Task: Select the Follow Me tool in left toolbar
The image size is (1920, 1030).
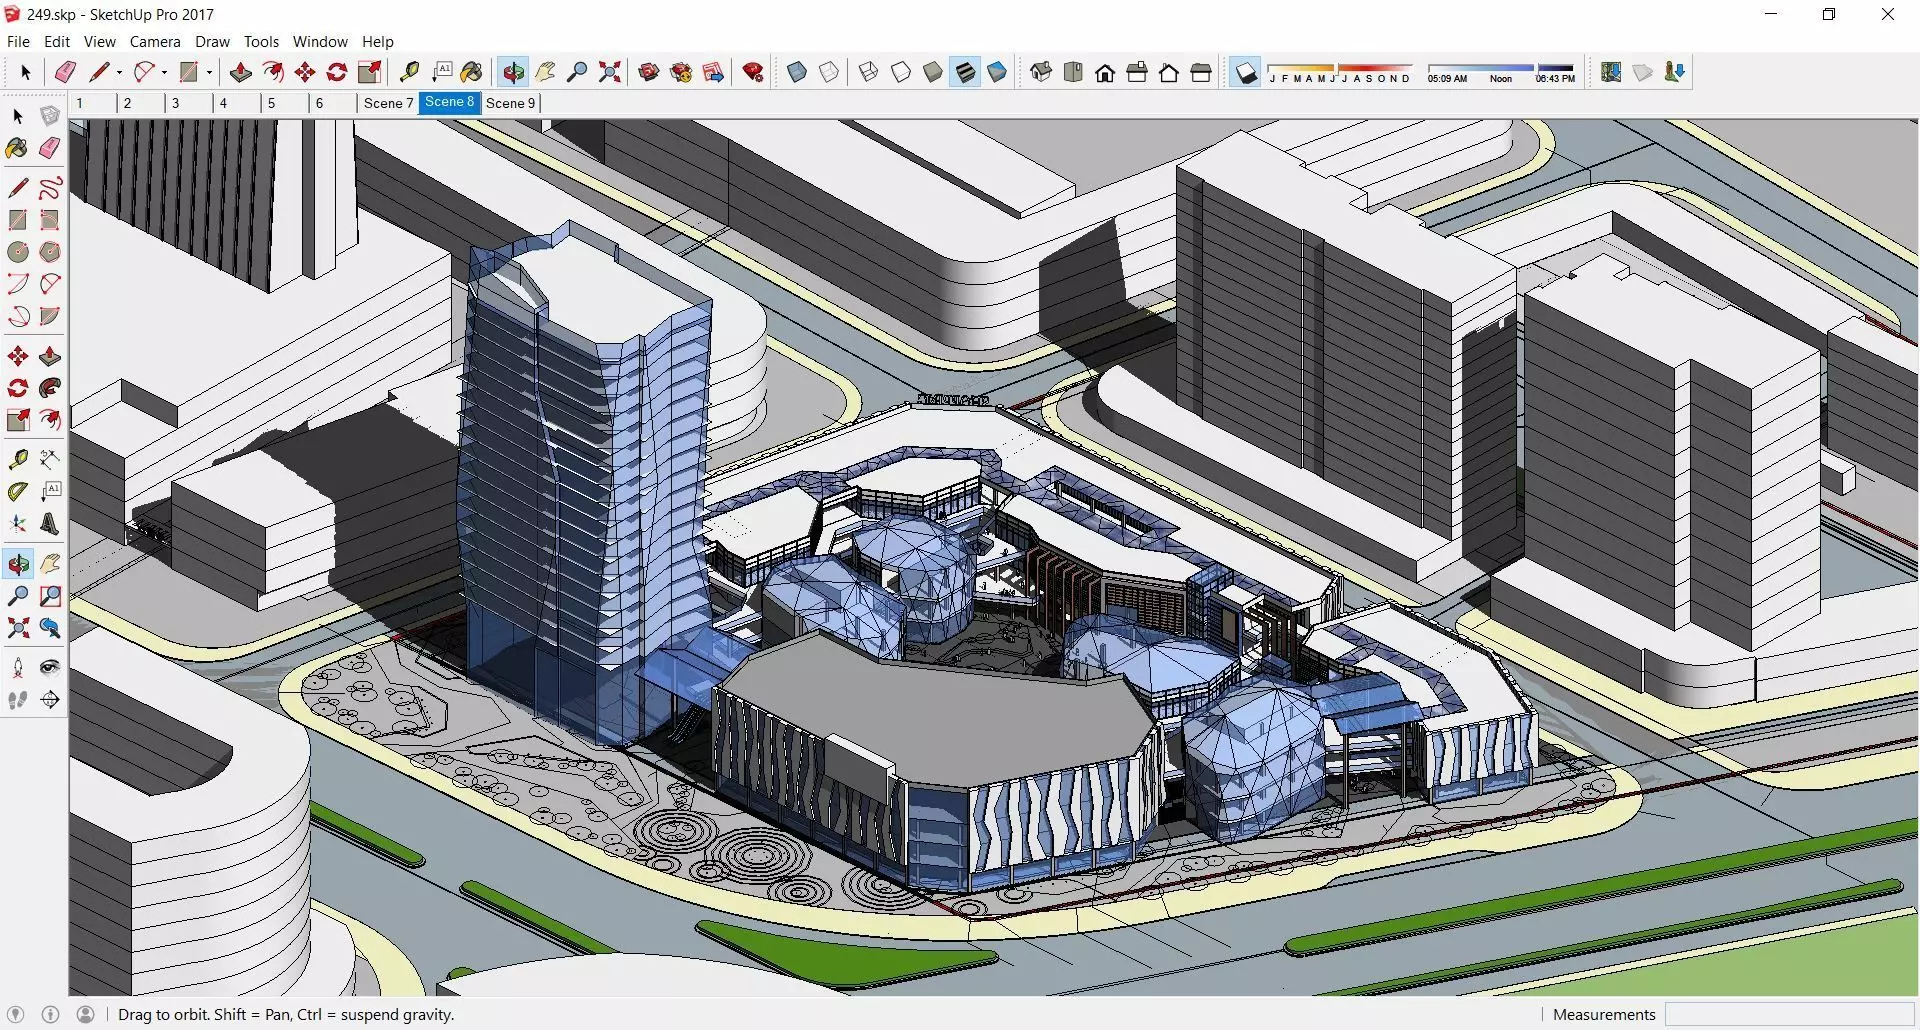Action: (50, 388)
